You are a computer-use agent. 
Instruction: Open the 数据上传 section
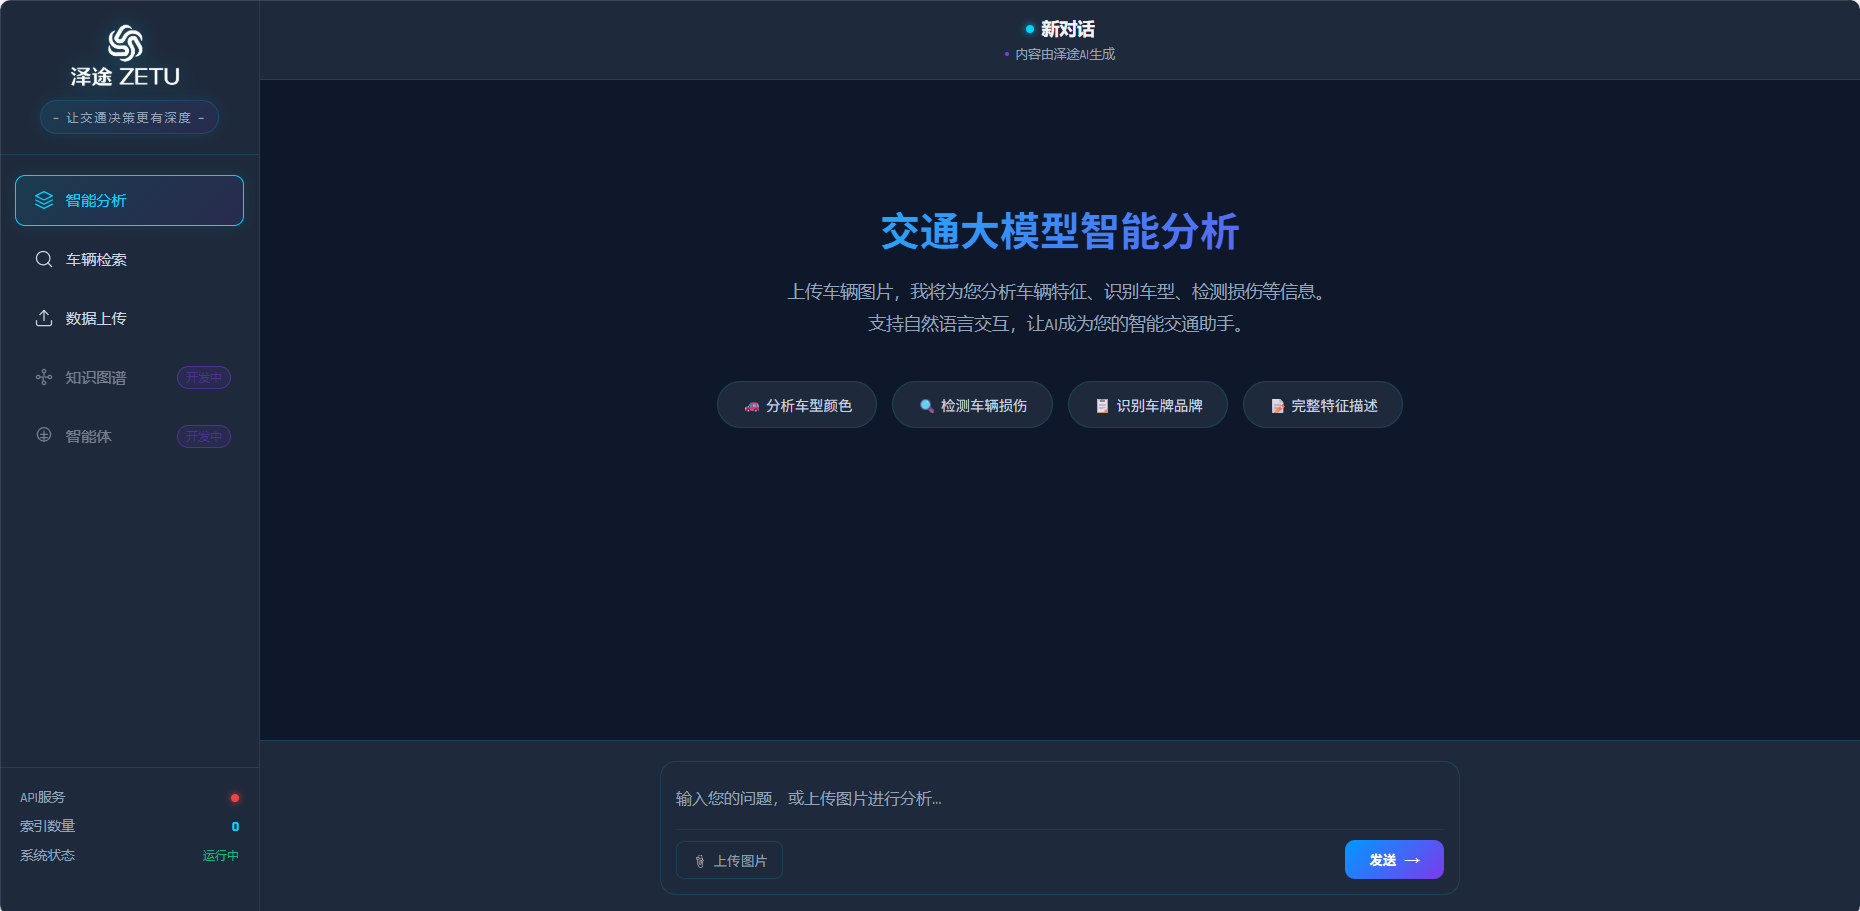(x=129, y=318)
